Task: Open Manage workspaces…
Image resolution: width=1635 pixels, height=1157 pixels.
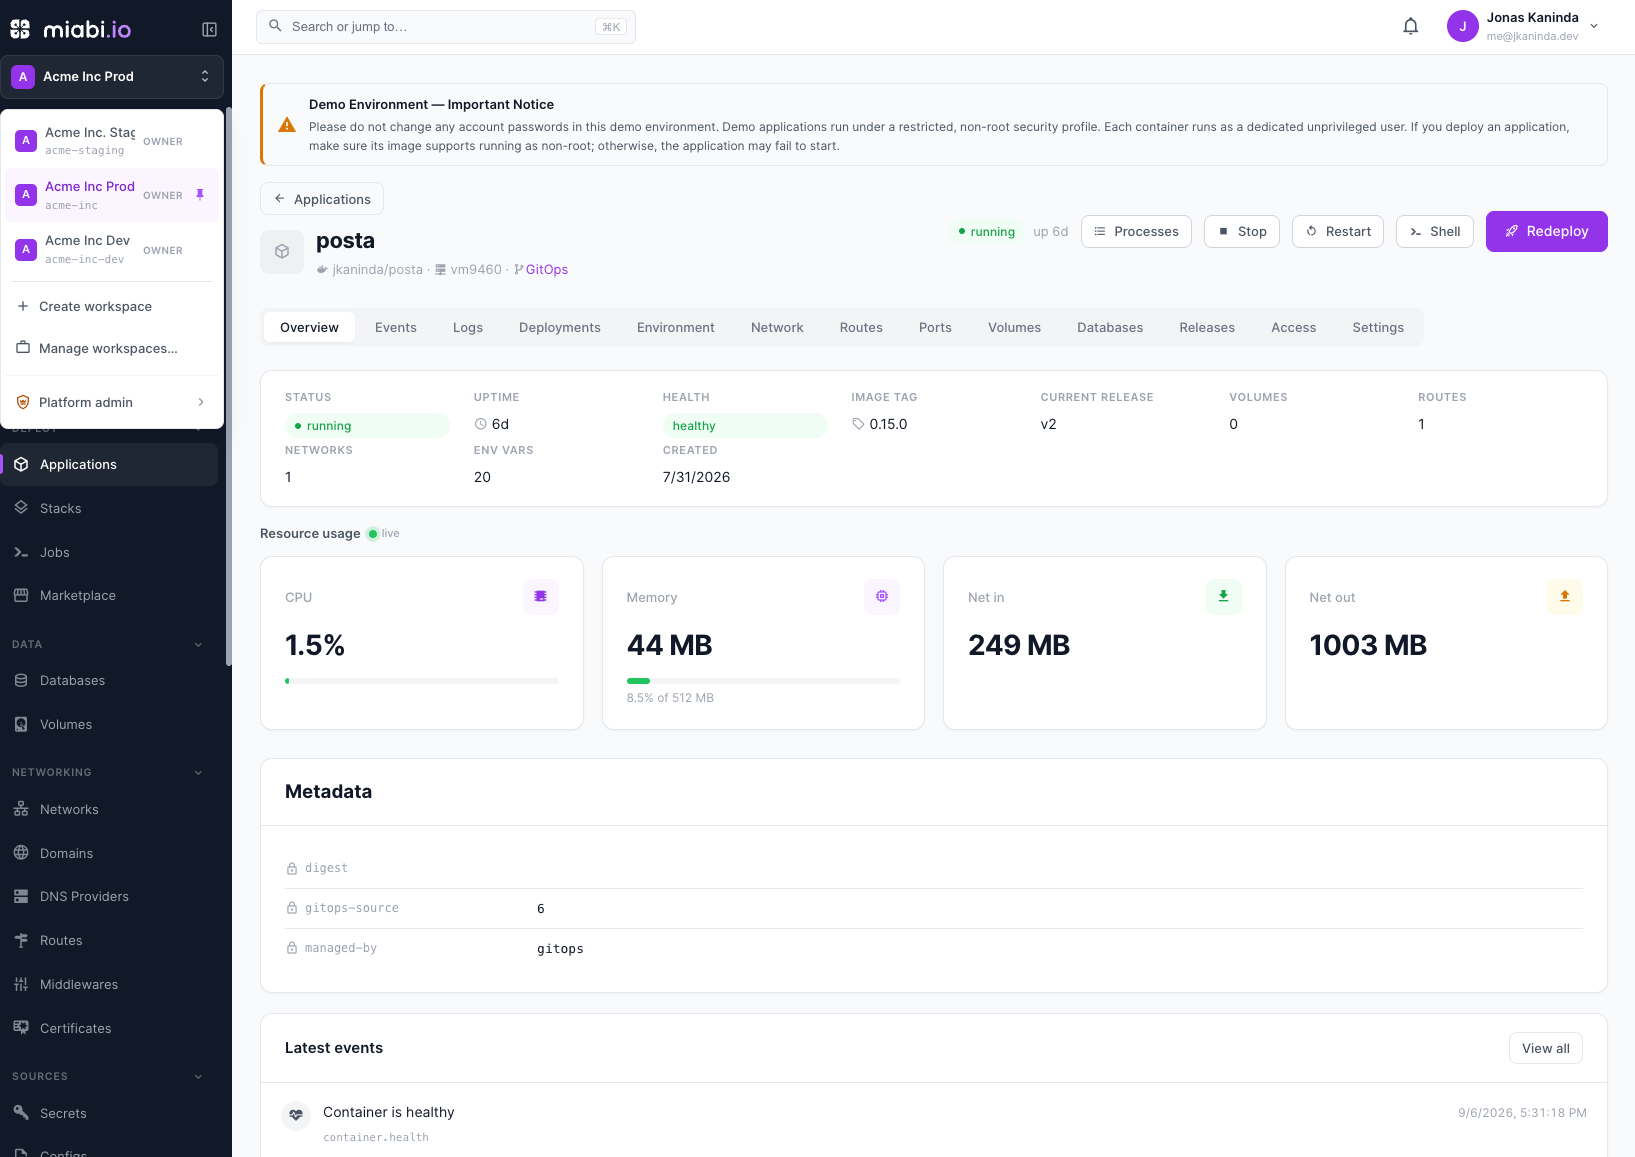Action: (112, 348)
